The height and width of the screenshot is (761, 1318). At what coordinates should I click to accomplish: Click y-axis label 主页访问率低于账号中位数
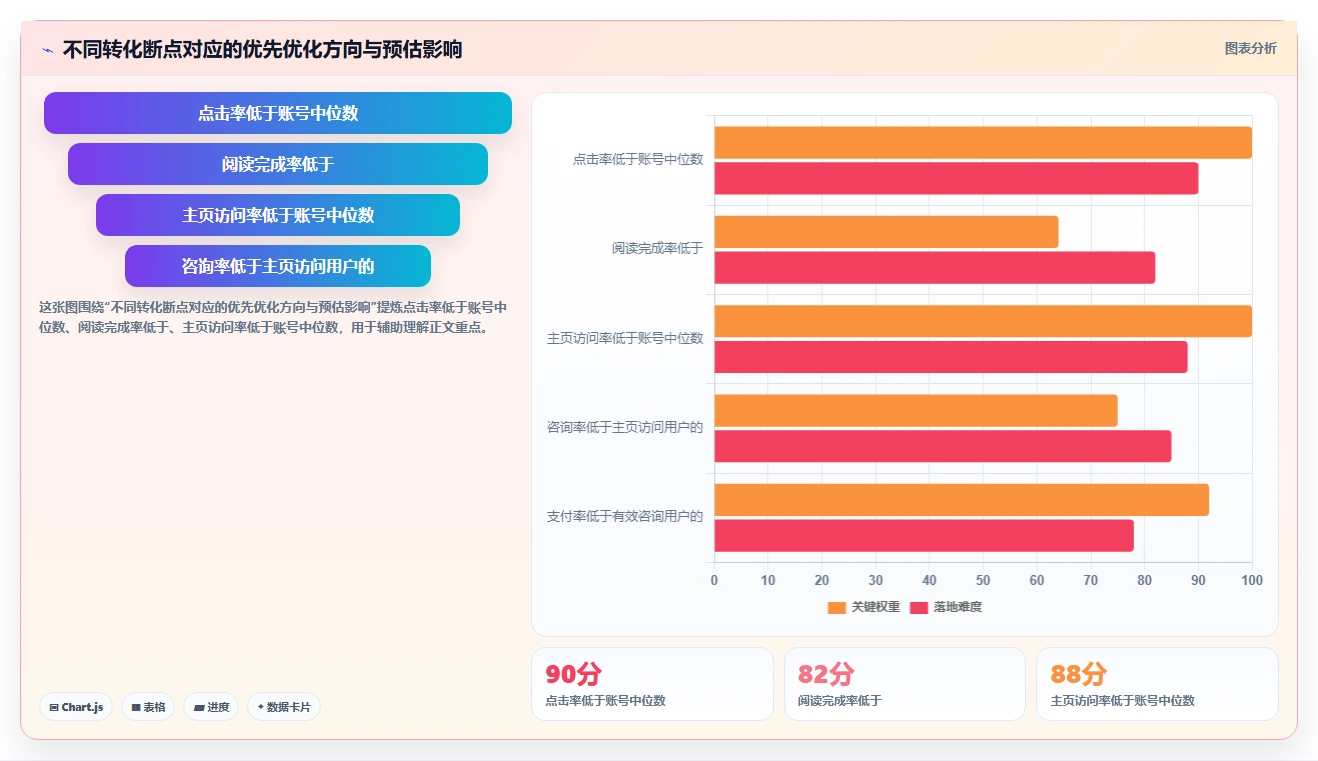(625, 338)
